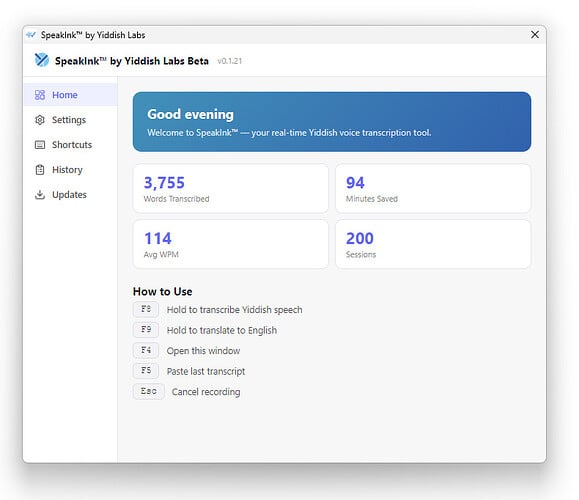Viewport: 579px width, 500px height.
Task: Click the Home grid icon in sidebar
Action: tap(40, 95)
